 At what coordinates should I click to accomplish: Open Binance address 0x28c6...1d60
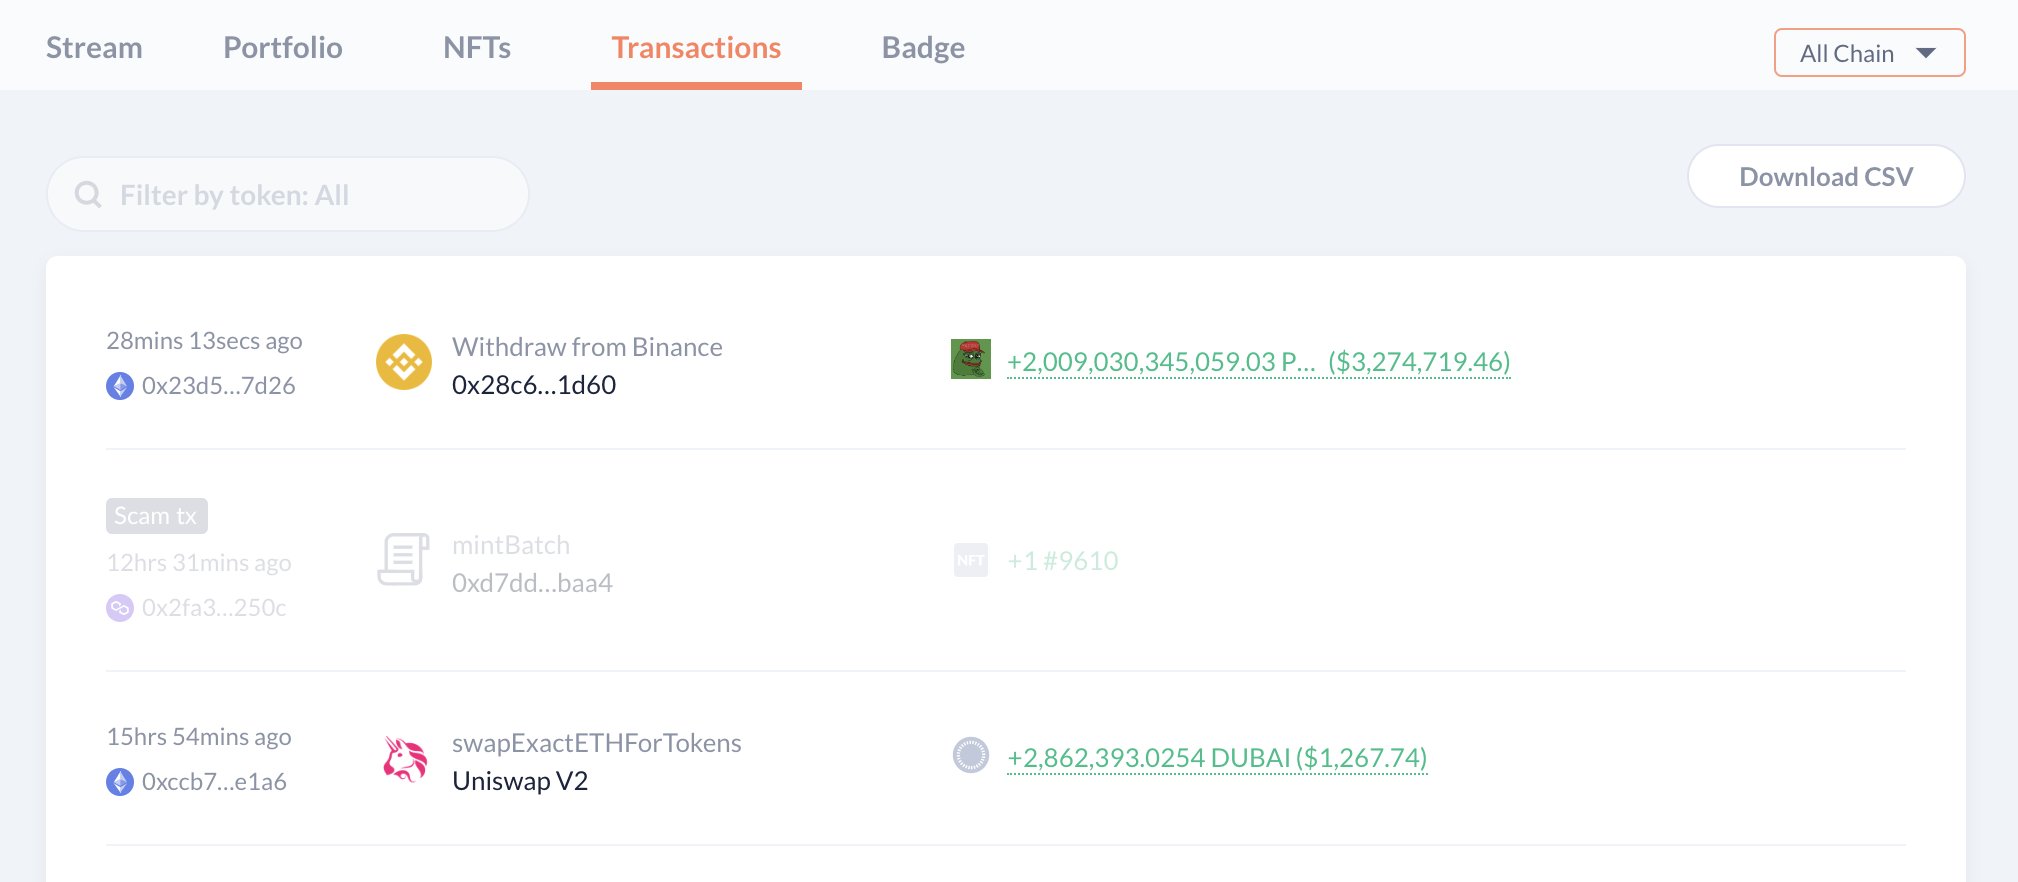tap(534, 385)
